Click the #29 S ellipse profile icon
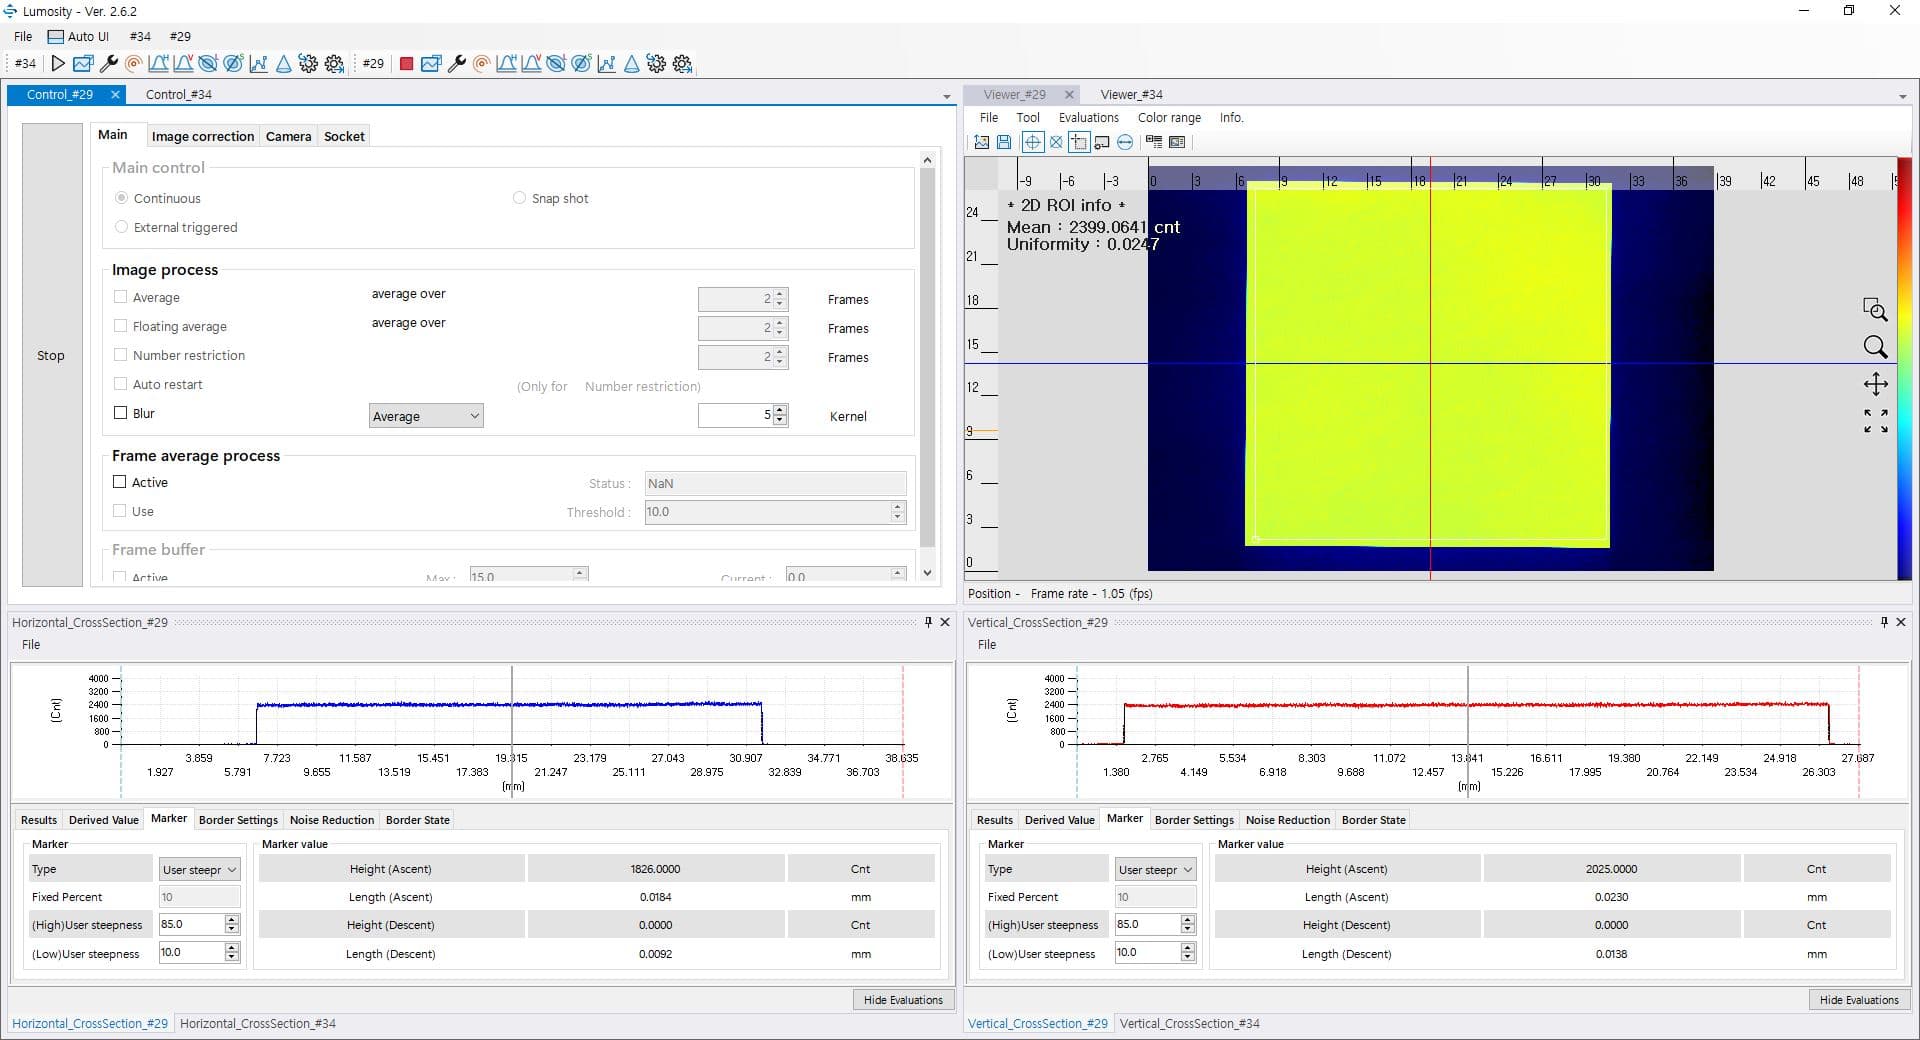The image size is (1920, 1040). (x=581, y=63)
